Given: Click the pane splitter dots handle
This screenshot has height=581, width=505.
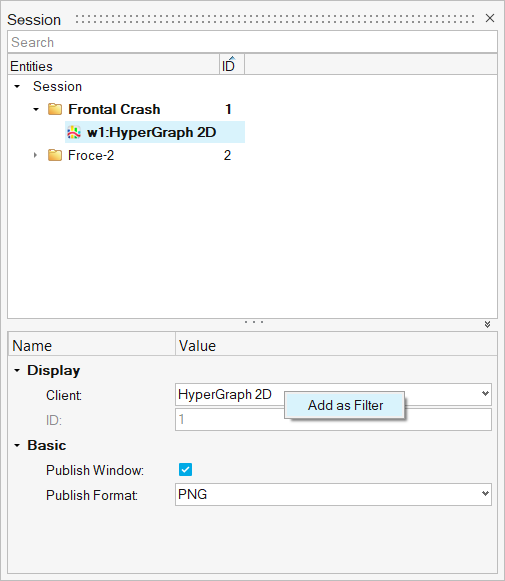Looking at the screenshot, I should [x=254, y=322].
